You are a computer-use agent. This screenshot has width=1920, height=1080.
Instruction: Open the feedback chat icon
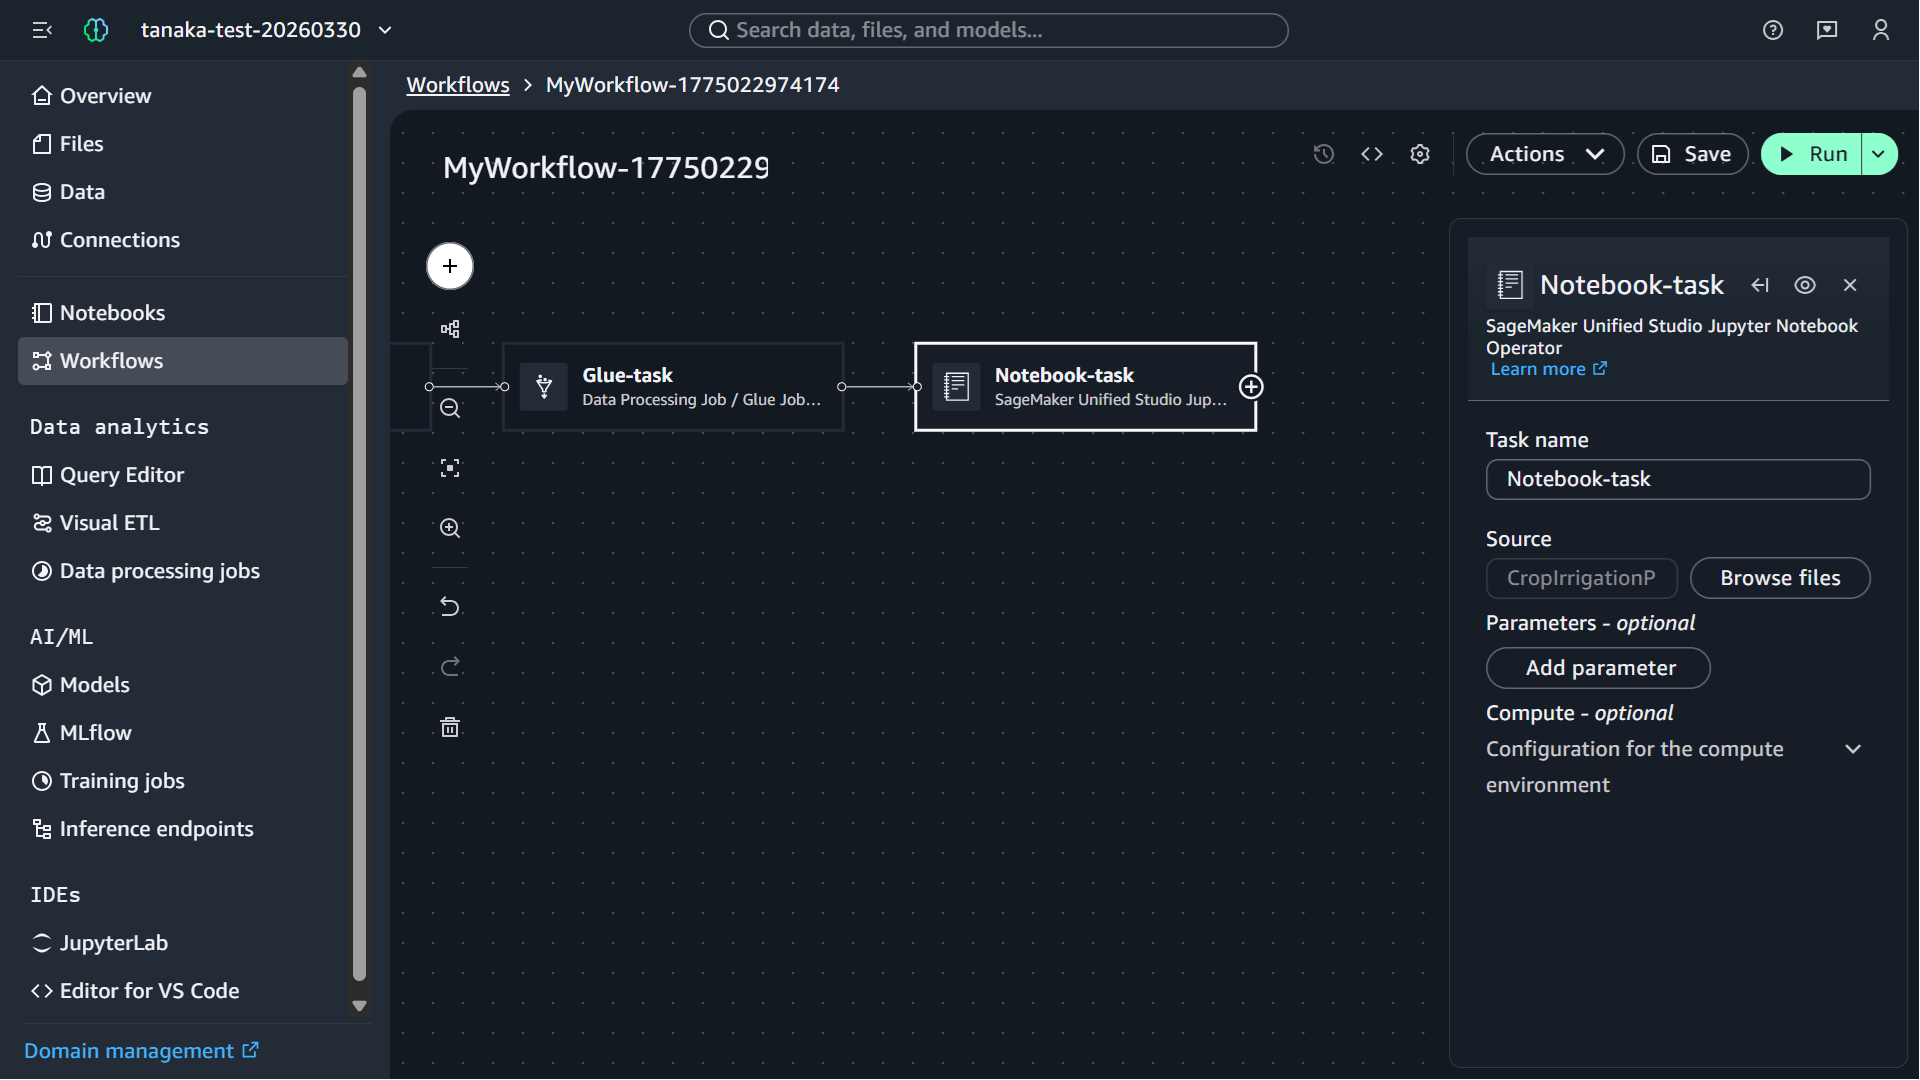1827,30
